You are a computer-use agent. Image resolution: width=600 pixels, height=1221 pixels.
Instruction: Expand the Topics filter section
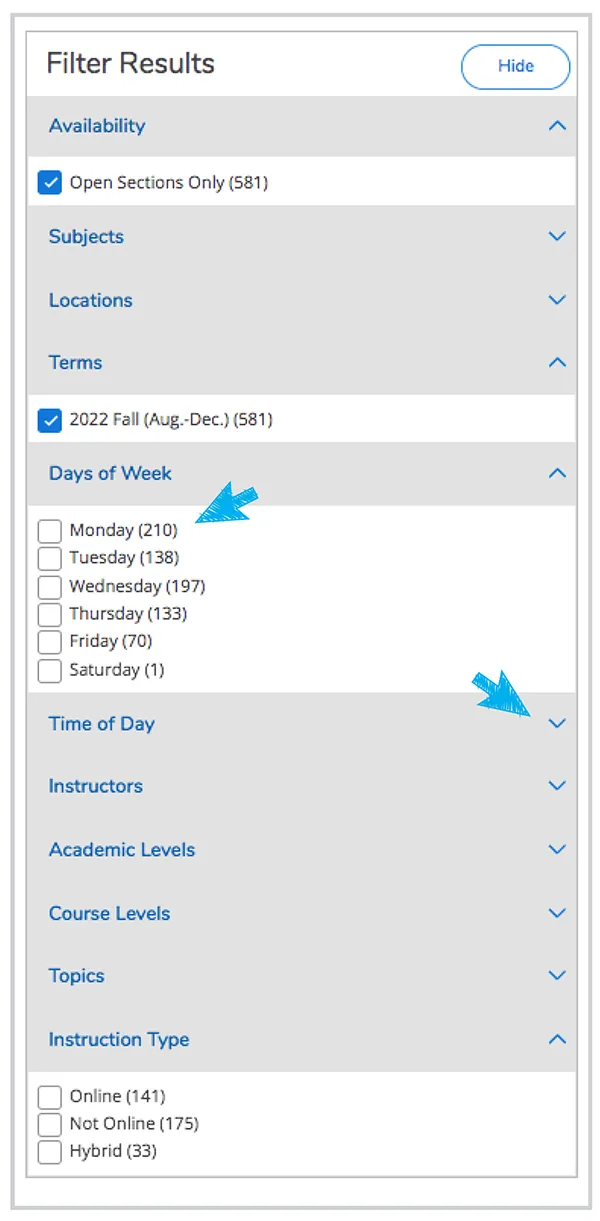coord(557,975)
